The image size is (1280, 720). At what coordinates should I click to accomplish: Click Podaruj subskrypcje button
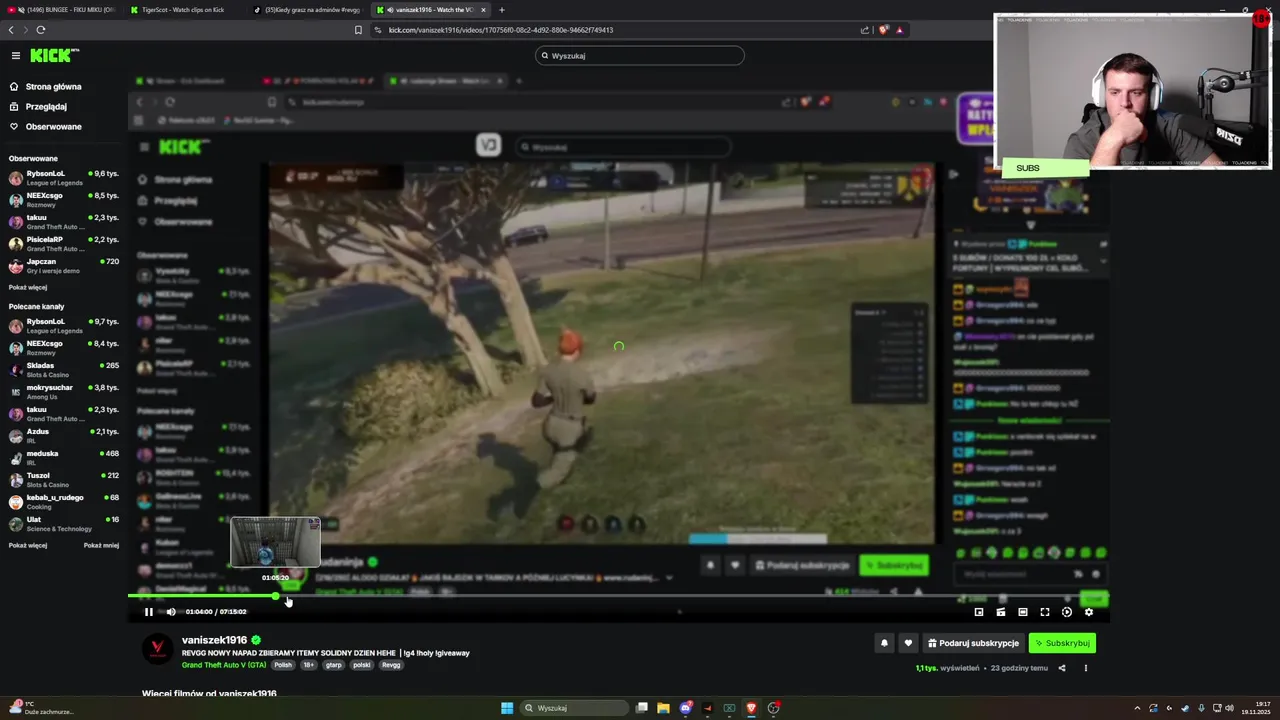(973, 643)
